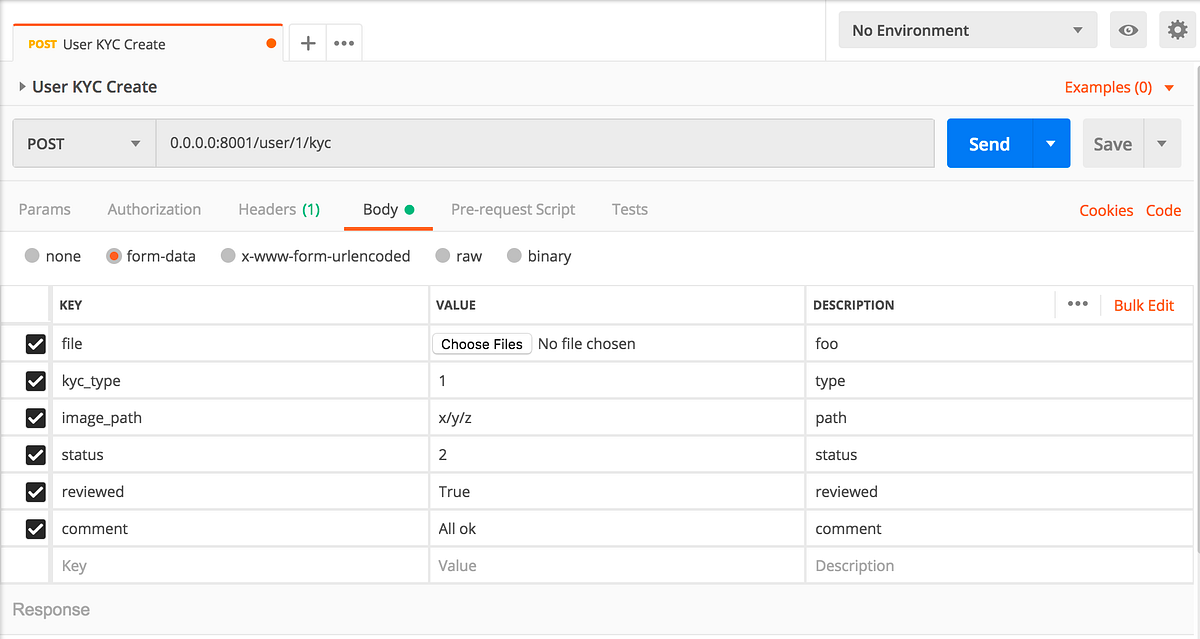Image resolution: width=1200 pixels, height=639 pixels.
Task: Open the Authorization tab
Action: tap(154, 209)
